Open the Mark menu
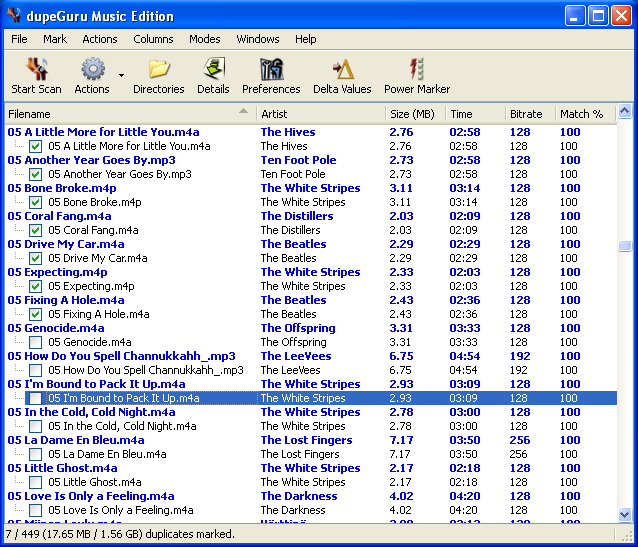The image size is (638, 547). (x=54, y=39)
